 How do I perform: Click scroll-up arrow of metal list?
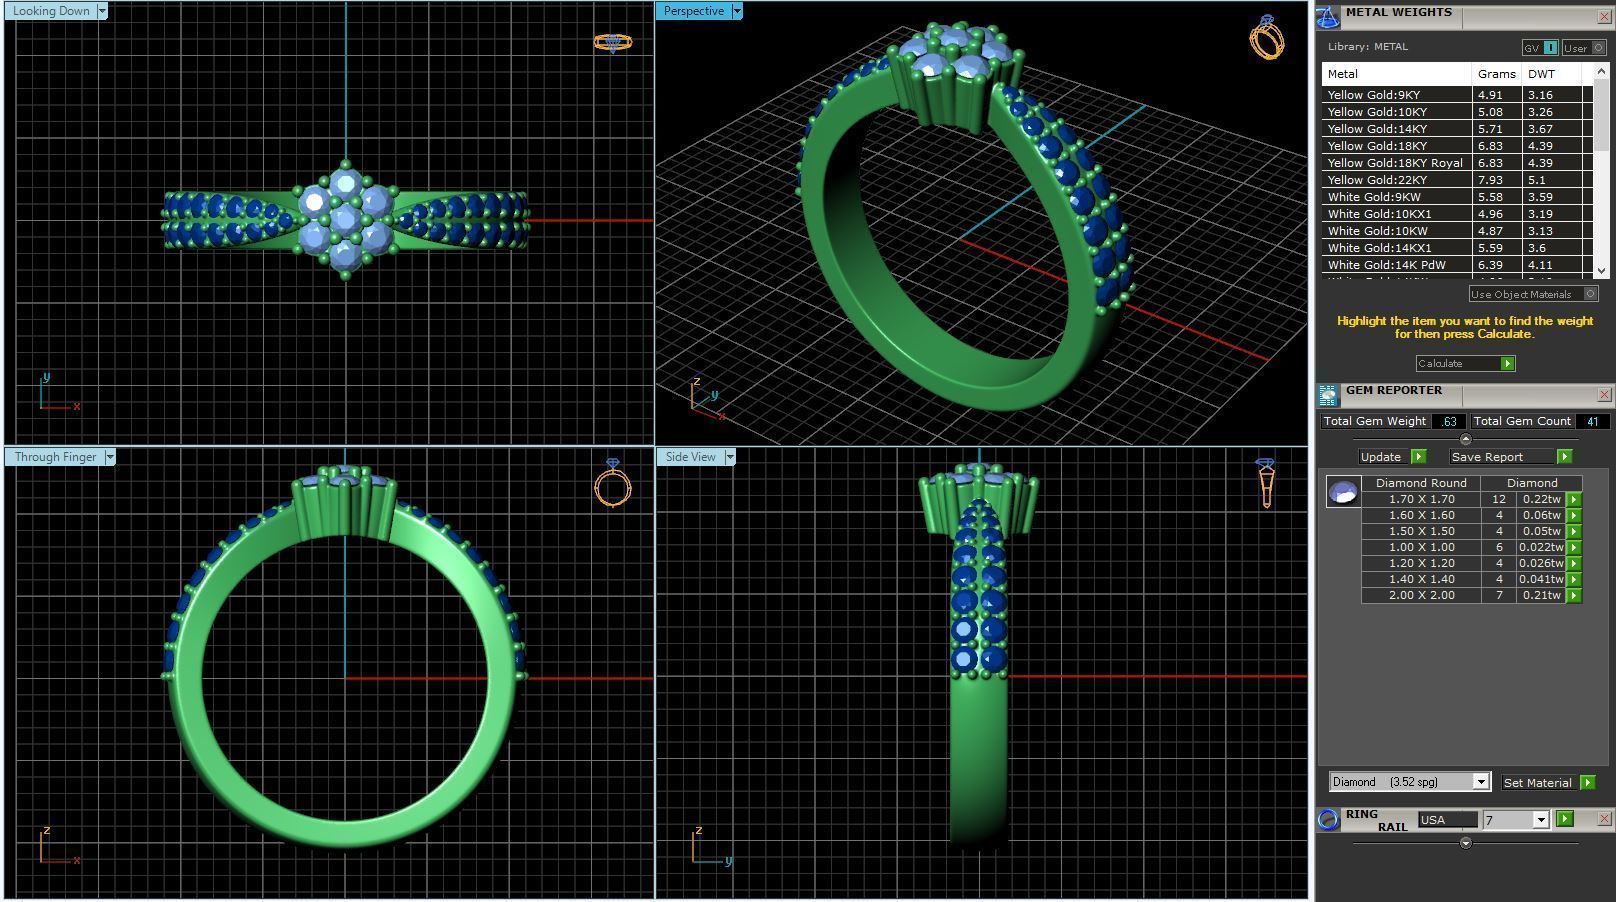(1600, 72)
